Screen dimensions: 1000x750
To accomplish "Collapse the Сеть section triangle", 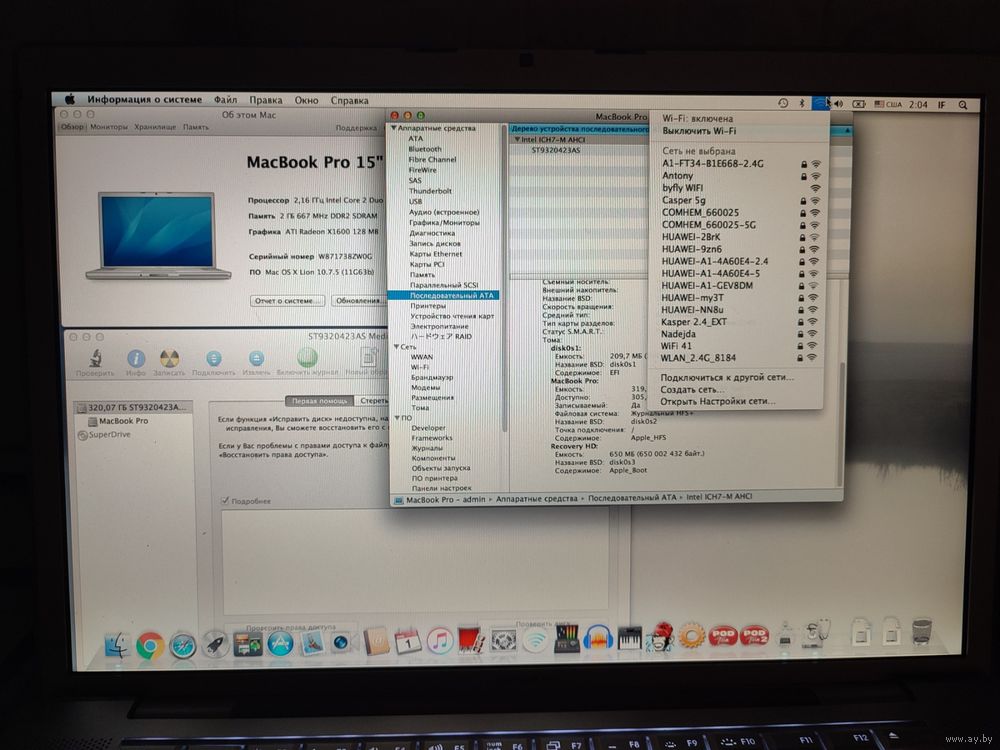I will point(394,346).
